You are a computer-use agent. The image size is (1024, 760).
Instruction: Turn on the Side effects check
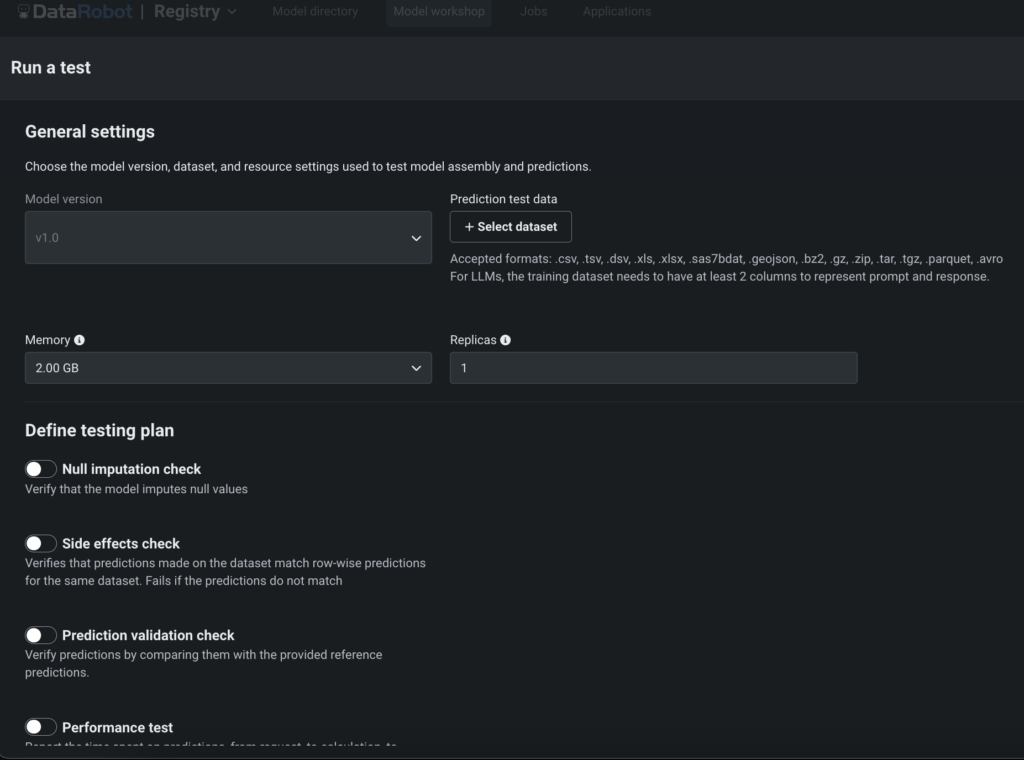pos(40,543)
